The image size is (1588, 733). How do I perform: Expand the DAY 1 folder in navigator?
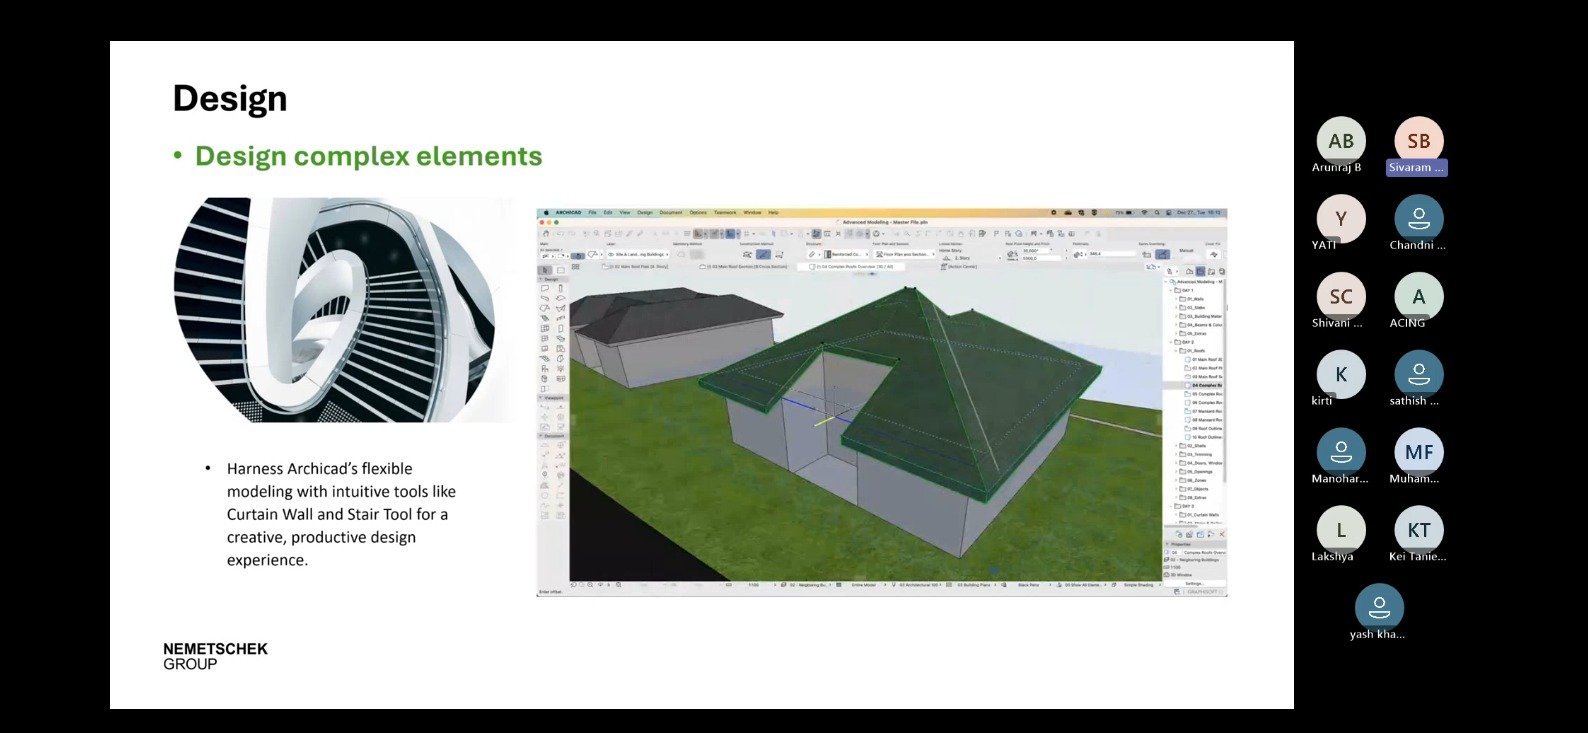(1171, 290)
